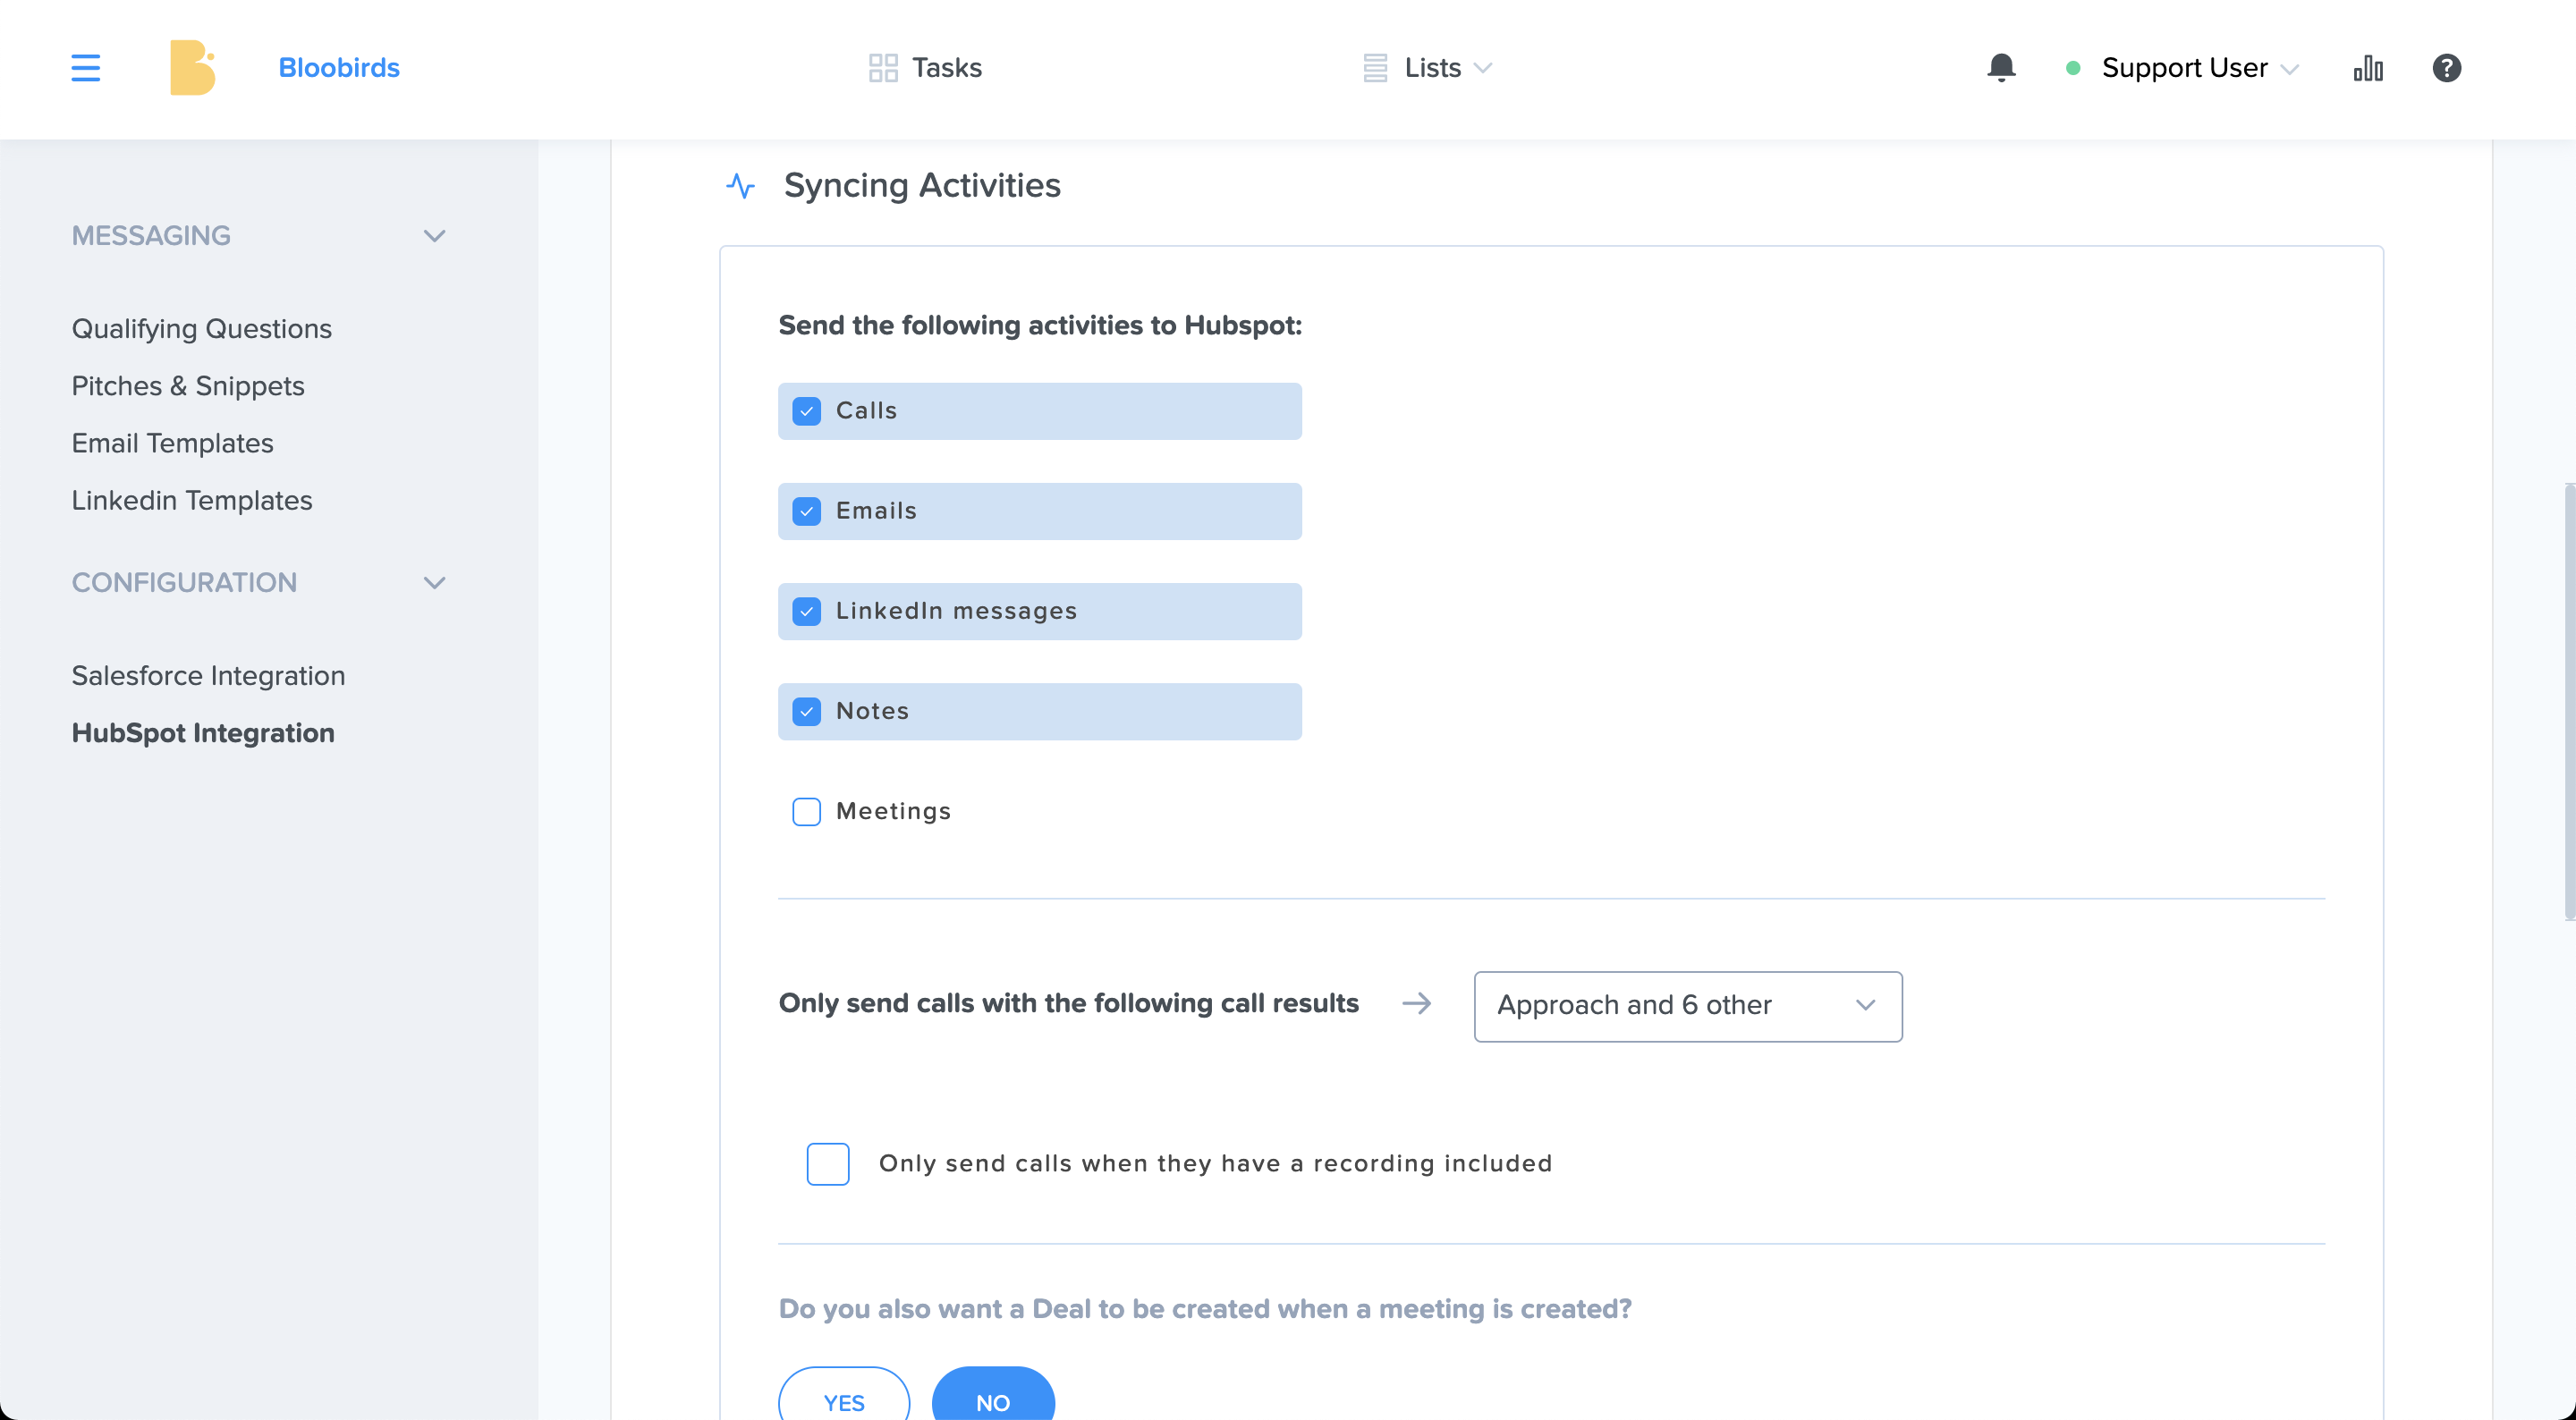Go to Tasks
2576x1420 pixels.
coord(925,68)
